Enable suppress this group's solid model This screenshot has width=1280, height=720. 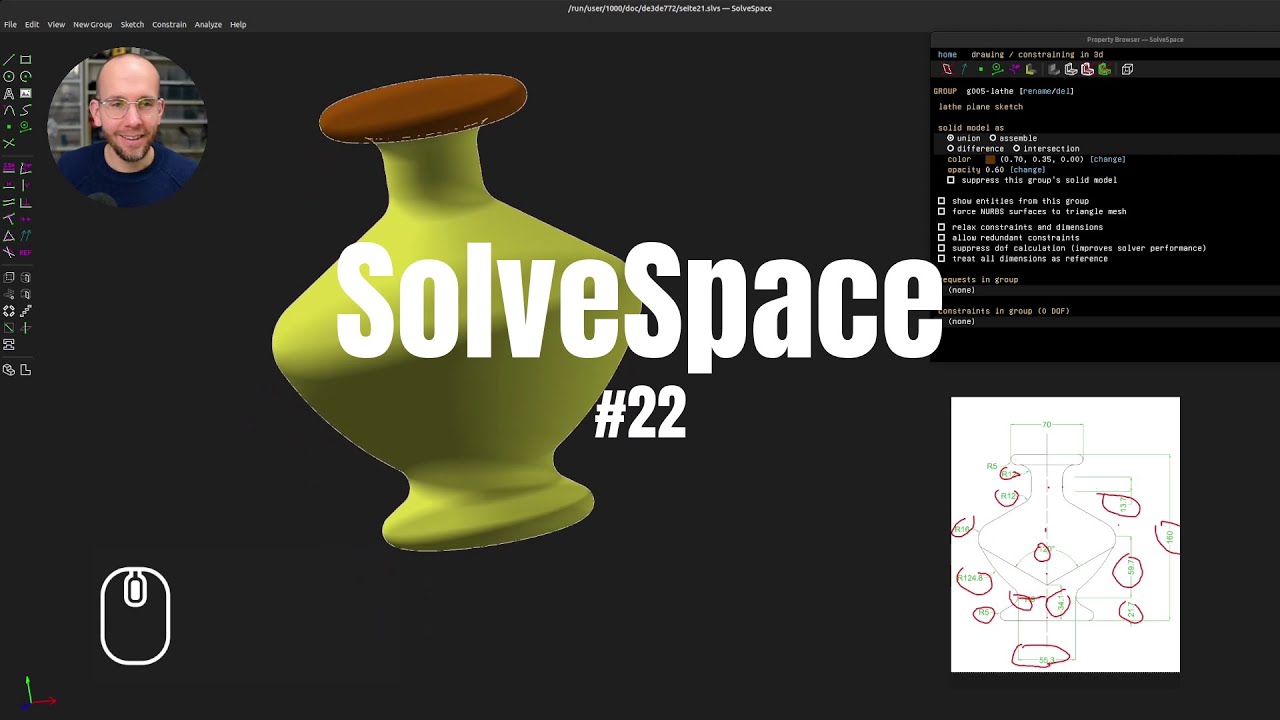tap(951, 180)
